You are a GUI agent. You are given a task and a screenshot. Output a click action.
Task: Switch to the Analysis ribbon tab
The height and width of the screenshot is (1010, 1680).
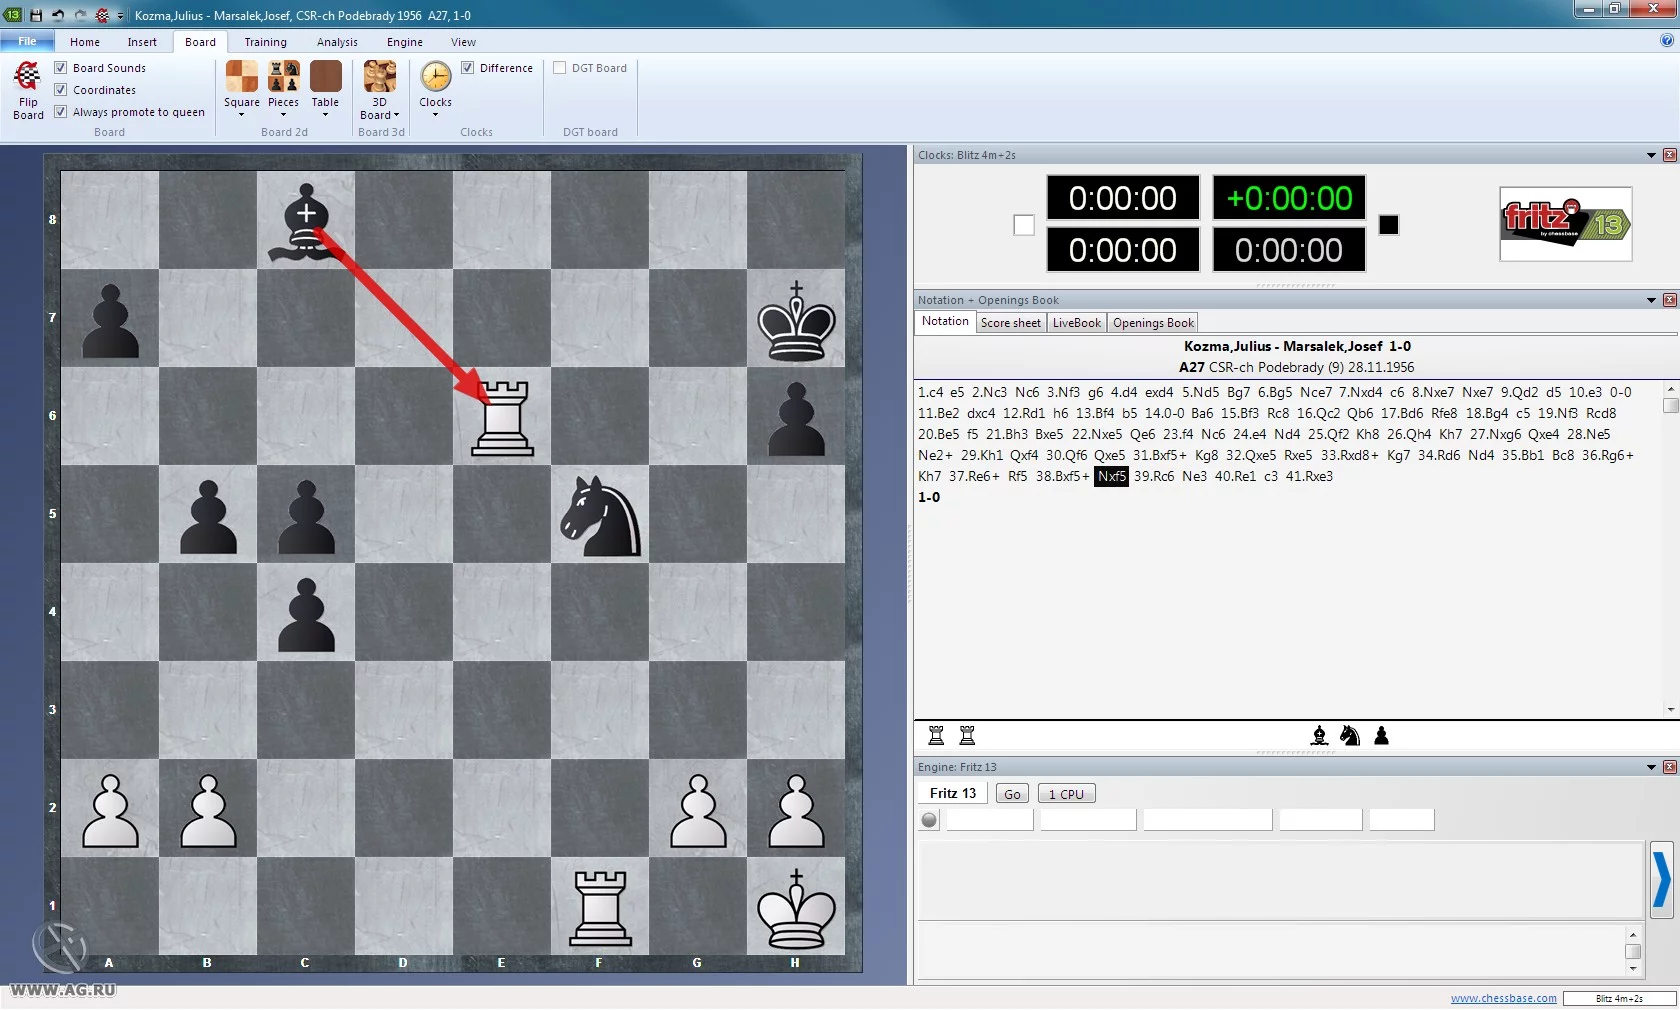click(x=337, y=42)
